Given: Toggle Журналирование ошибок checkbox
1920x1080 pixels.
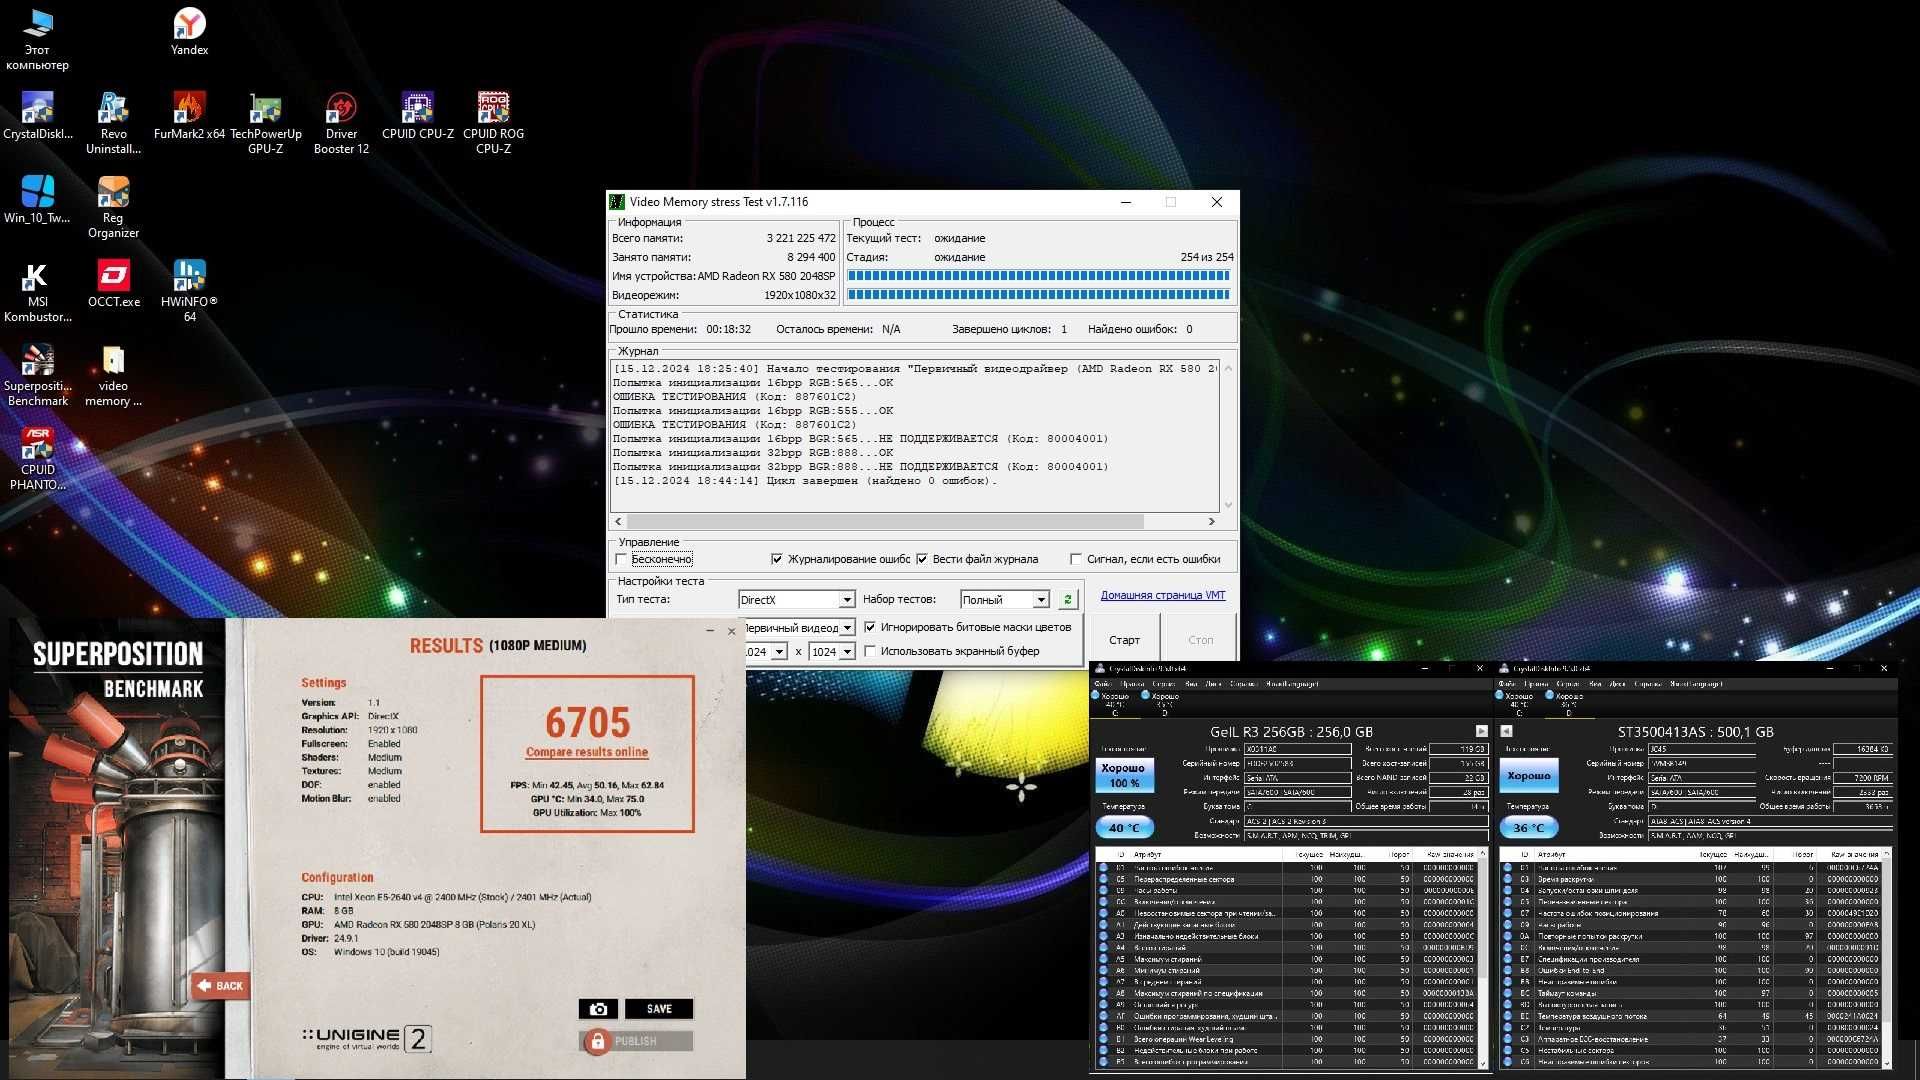Looking at the screenshot, I should pos(777,559).
